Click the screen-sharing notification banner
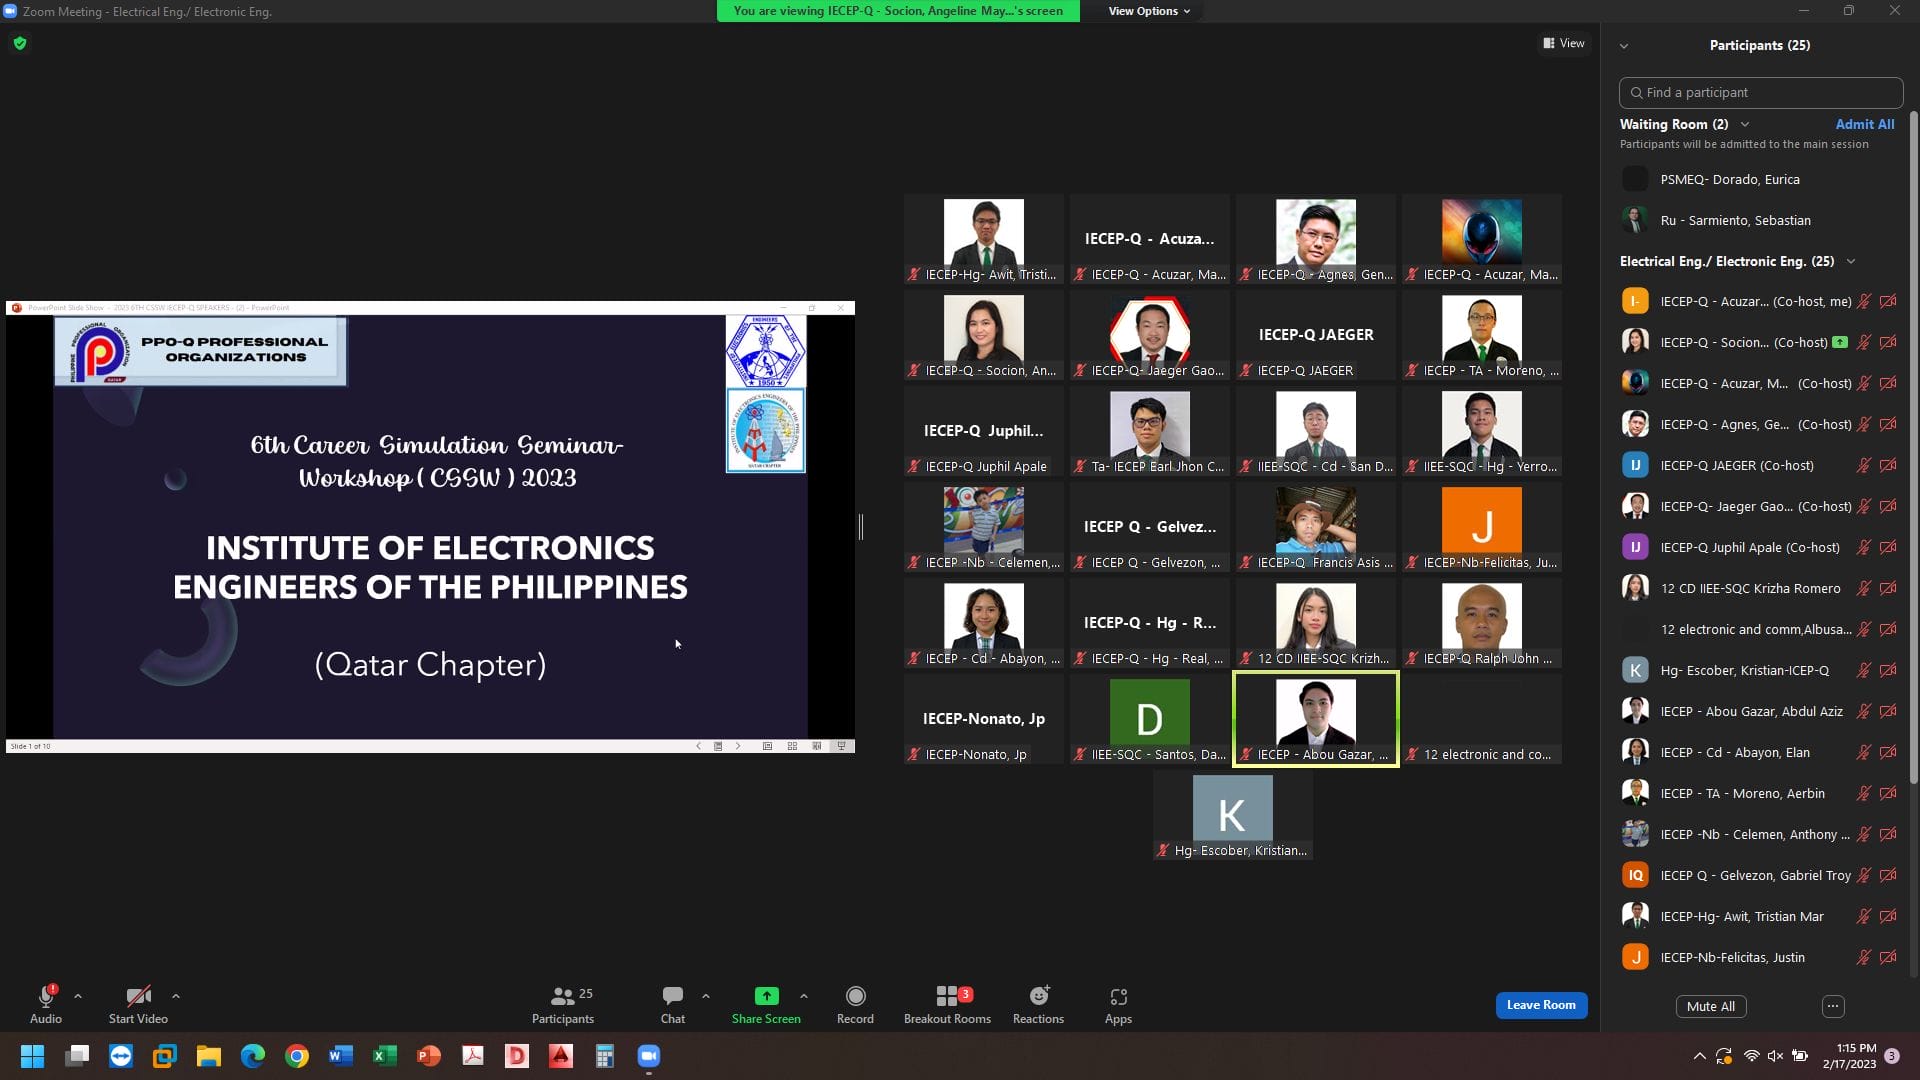Screen dimensions: 1920x1080 [898, 11]
